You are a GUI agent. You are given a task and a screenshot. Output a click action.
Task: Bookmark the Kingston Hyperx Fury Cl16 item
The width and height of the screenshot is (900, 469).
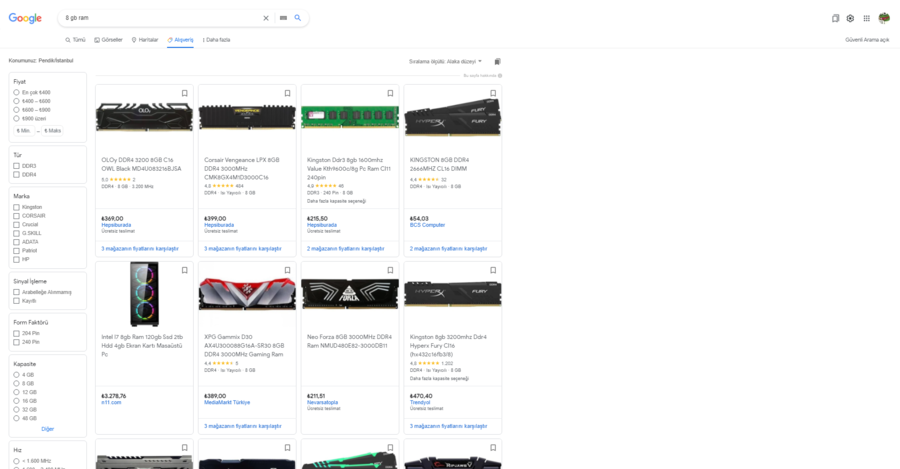pyautogui.click(x=492, y=270)
